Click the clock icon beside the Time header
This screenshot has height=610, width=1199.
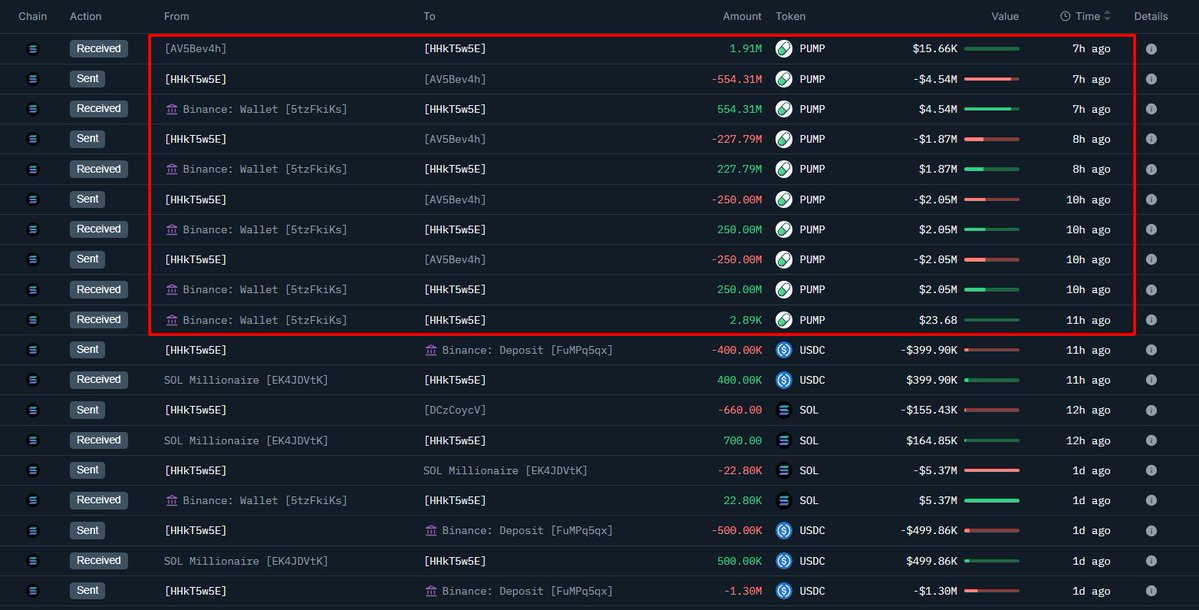(1064, 16)
